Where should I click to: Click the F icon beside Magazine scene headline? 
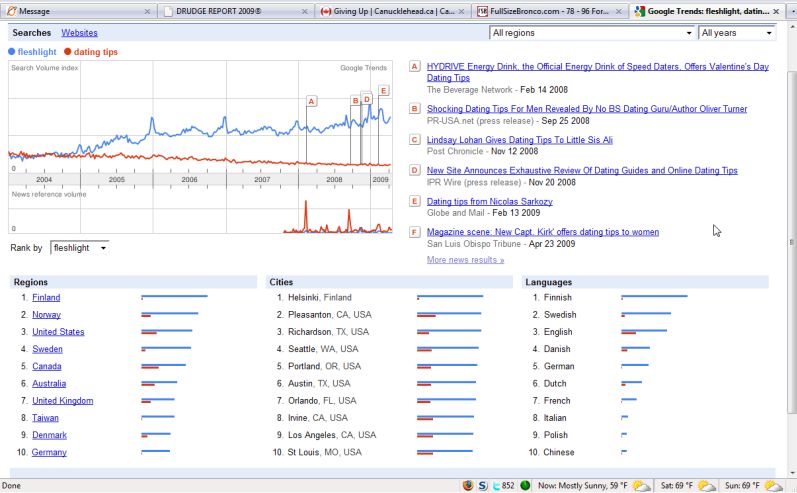tap(415, 232)
